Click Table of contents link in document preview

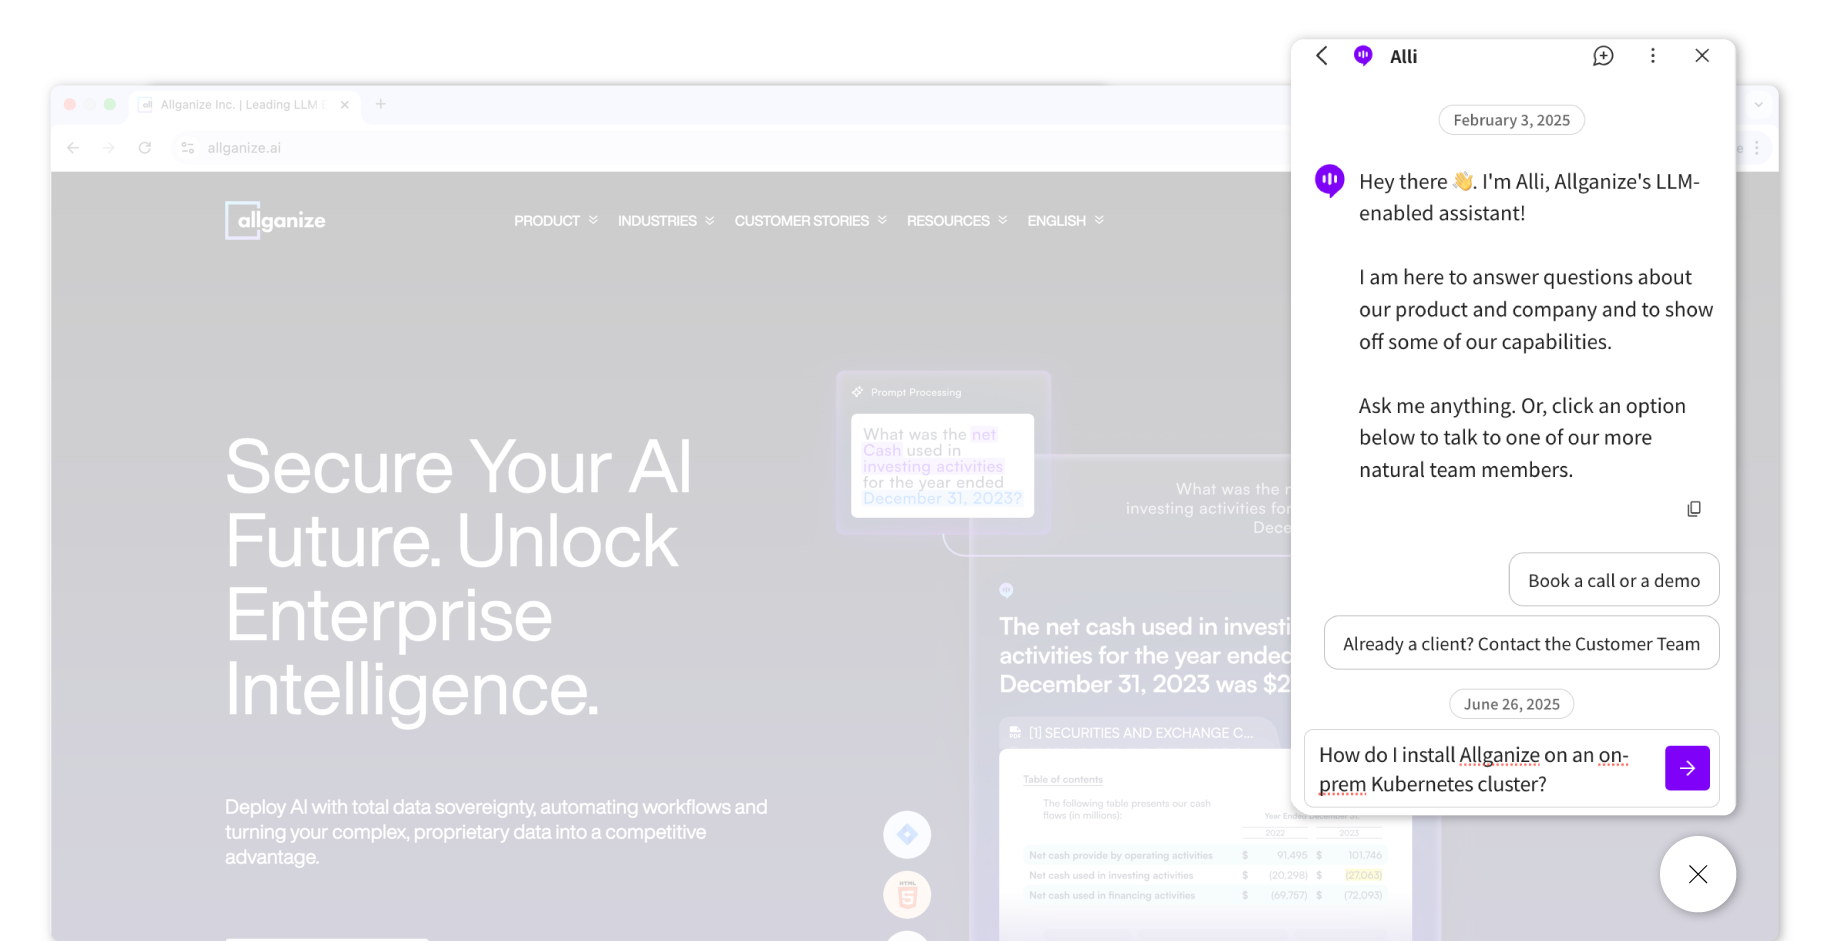pos(1063,779)
